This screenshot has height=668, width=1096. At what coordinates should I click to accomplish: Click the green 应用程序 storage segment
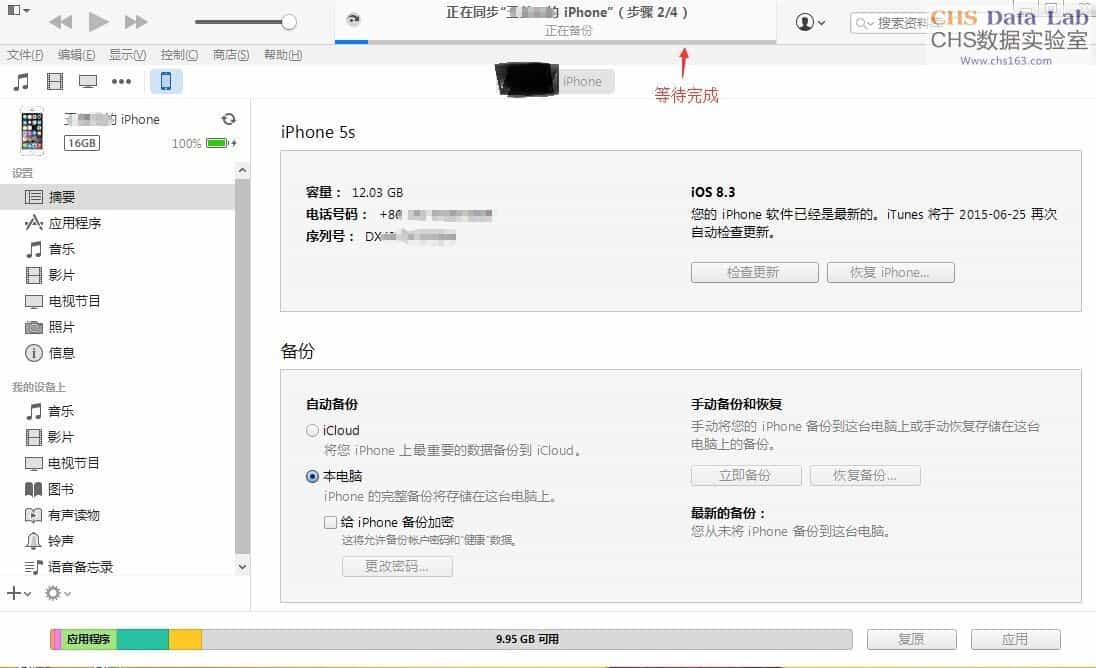[89, 639]
